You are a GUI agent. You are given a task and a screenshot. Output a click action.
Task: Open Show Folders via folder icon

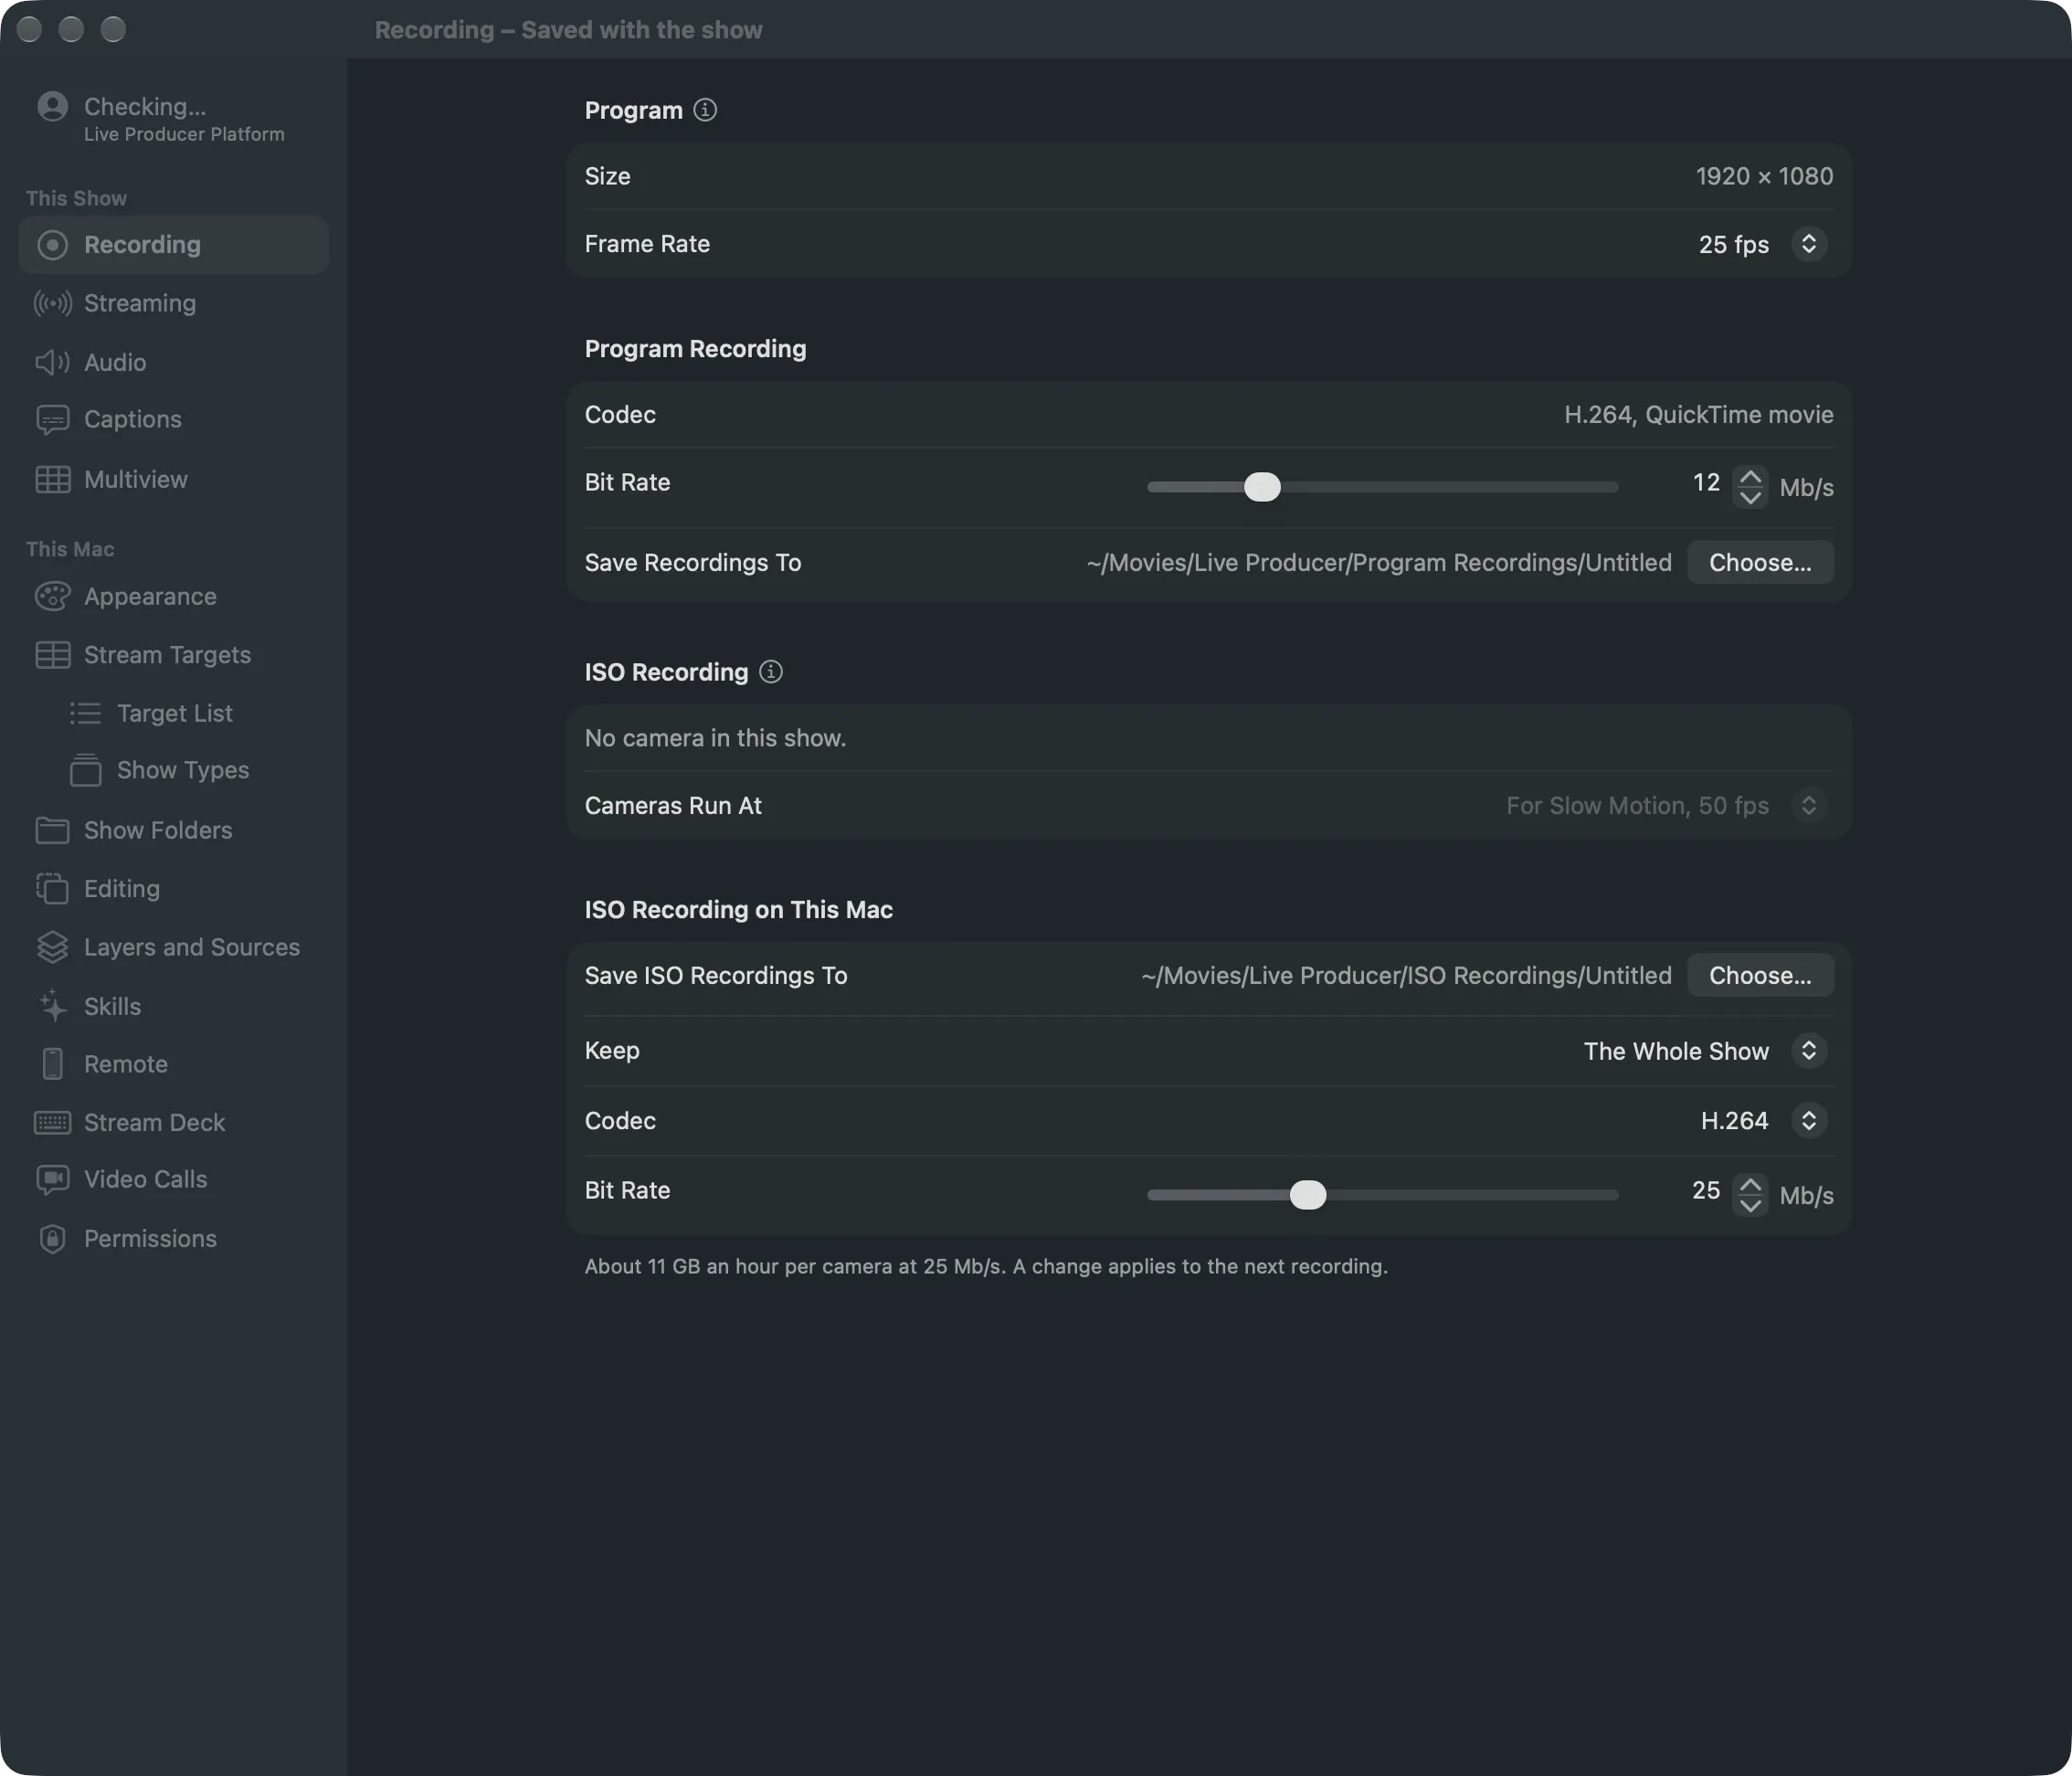click(52, 830)
